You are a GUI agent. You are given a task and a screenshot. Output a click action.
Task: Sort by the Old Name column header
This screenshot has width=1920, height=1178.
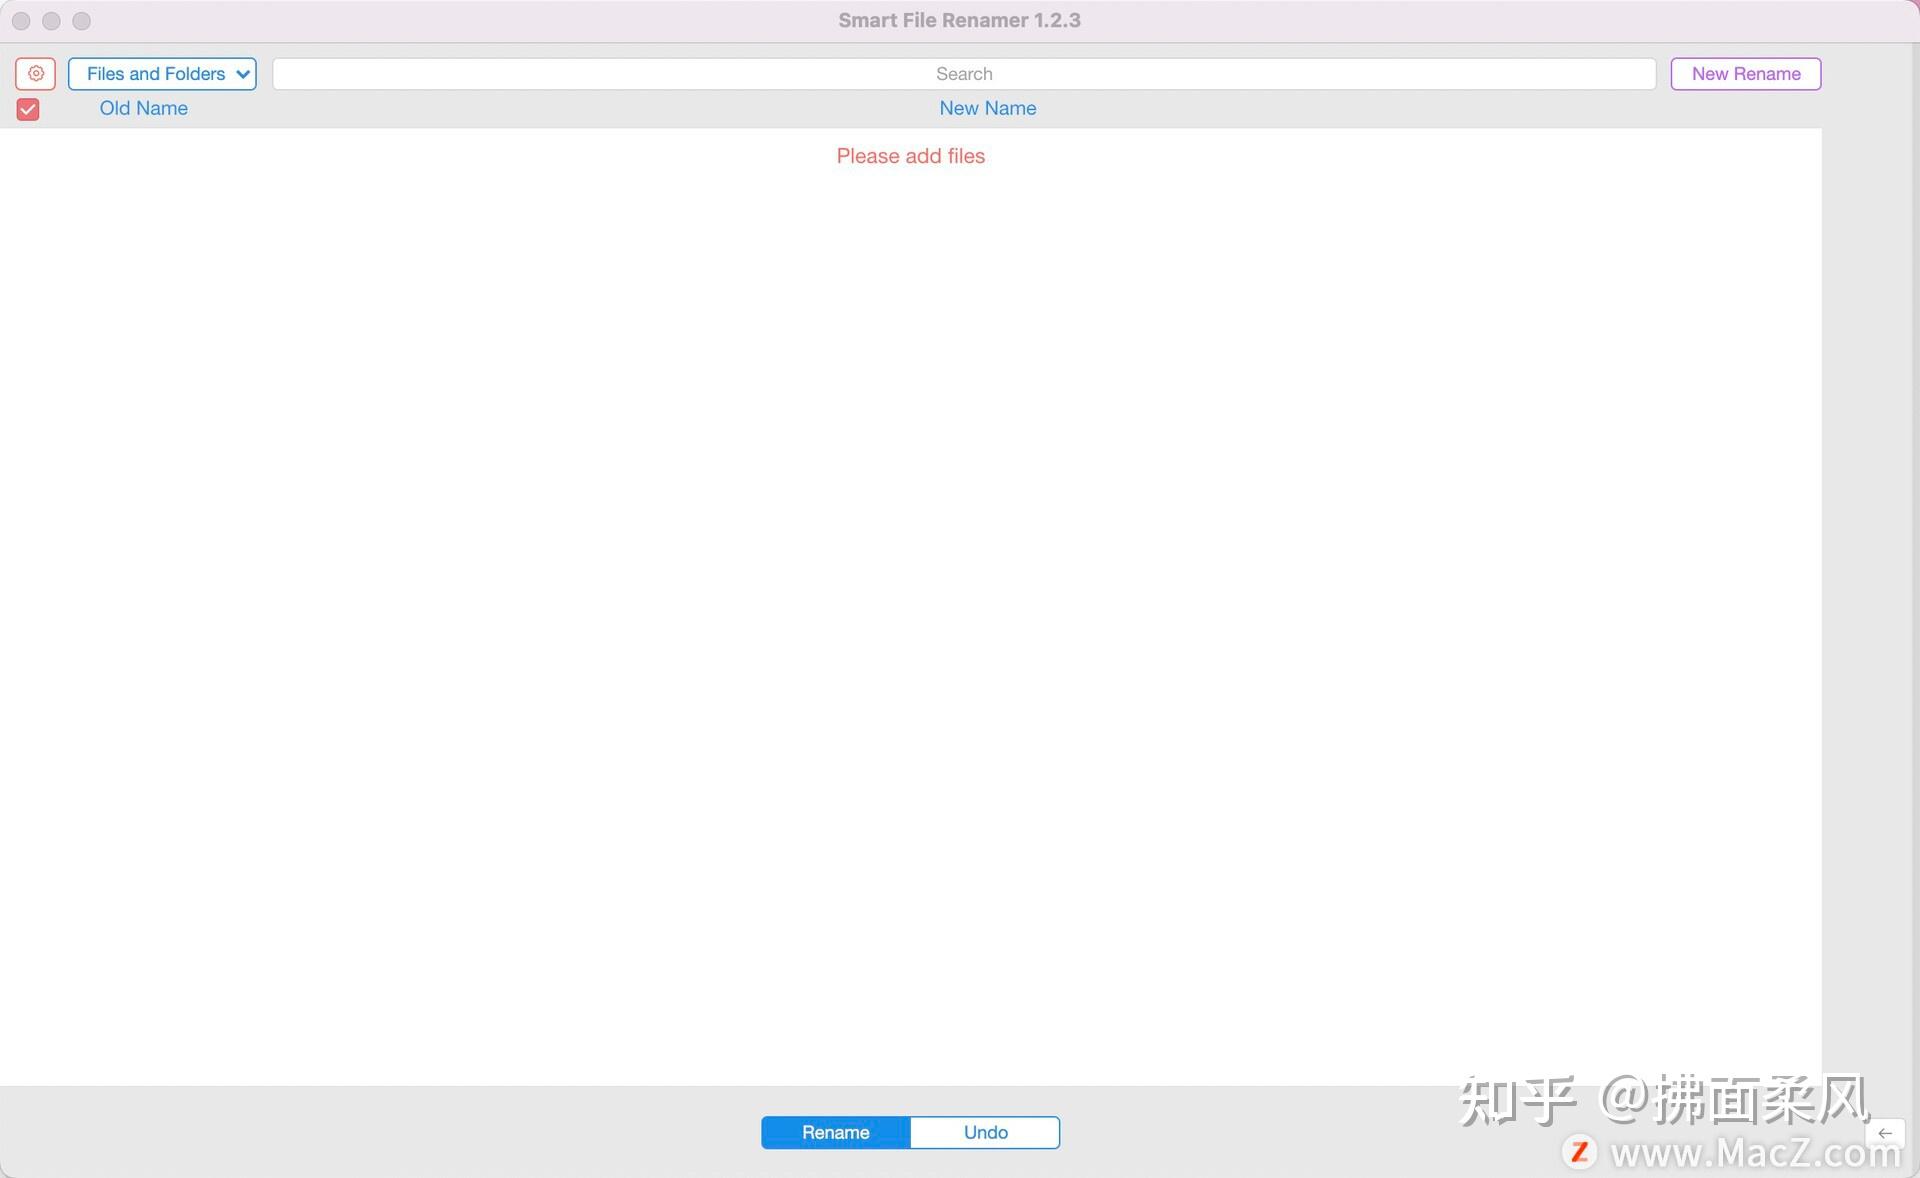click(143, 108)
